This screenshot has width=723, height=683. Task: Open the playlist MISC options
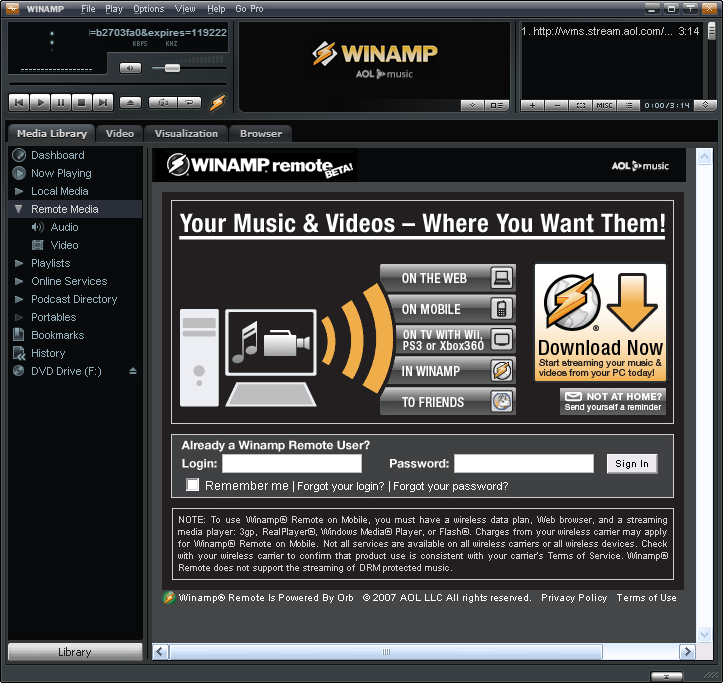[x=604, y=106]
